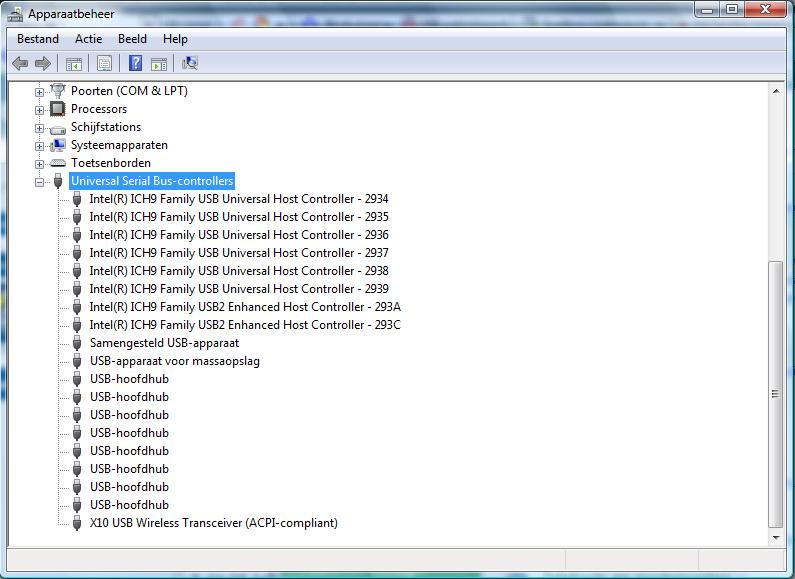Open the Help menu
Image resolution: width=795 pixels, height=579 pixels.
pyautogui.click(x=175, y=39)
